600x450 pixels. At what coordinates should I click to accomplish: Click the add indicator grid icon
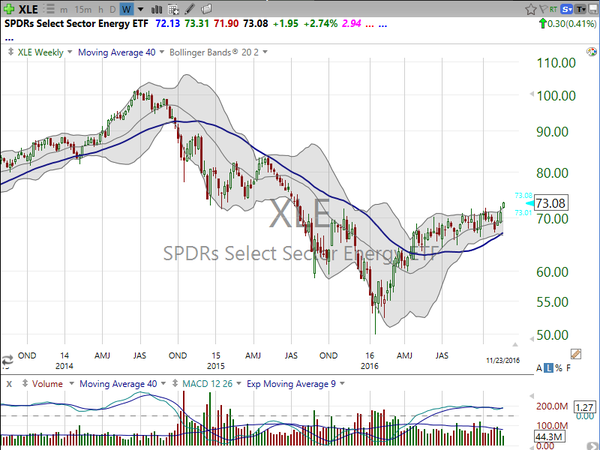(x=173, y=9)
